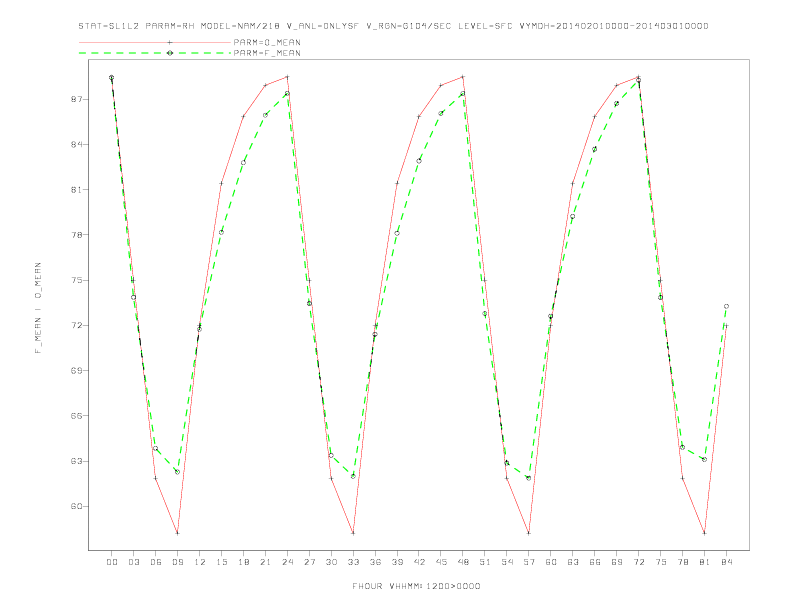Click the x-axis tick label 78
This screenshot has height=612, width=792.
[682, 562]
